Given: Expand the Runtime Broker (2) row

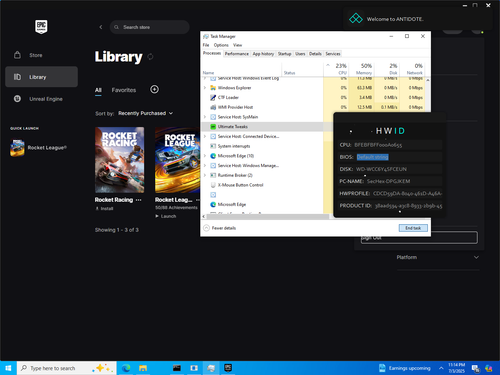Looking at the screenshot, I should point(205,175).
